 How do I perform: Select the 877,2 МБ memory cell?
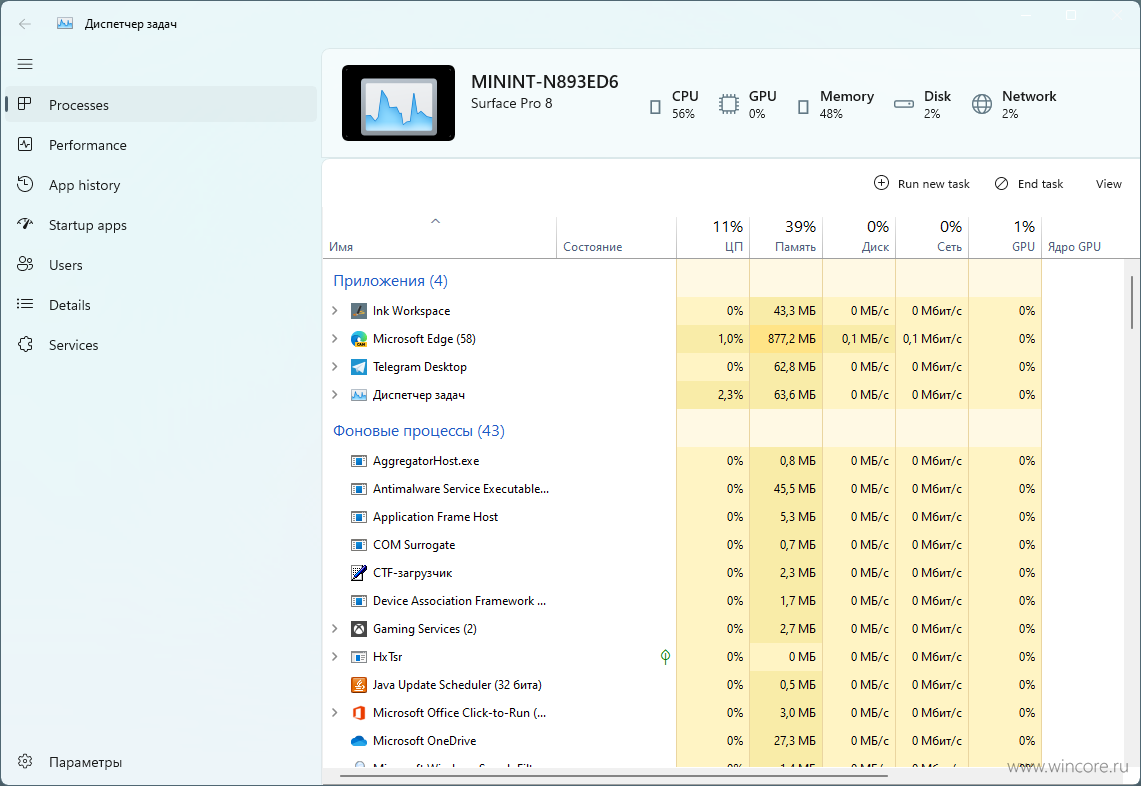pyautogui.click(x=786, y=338)
